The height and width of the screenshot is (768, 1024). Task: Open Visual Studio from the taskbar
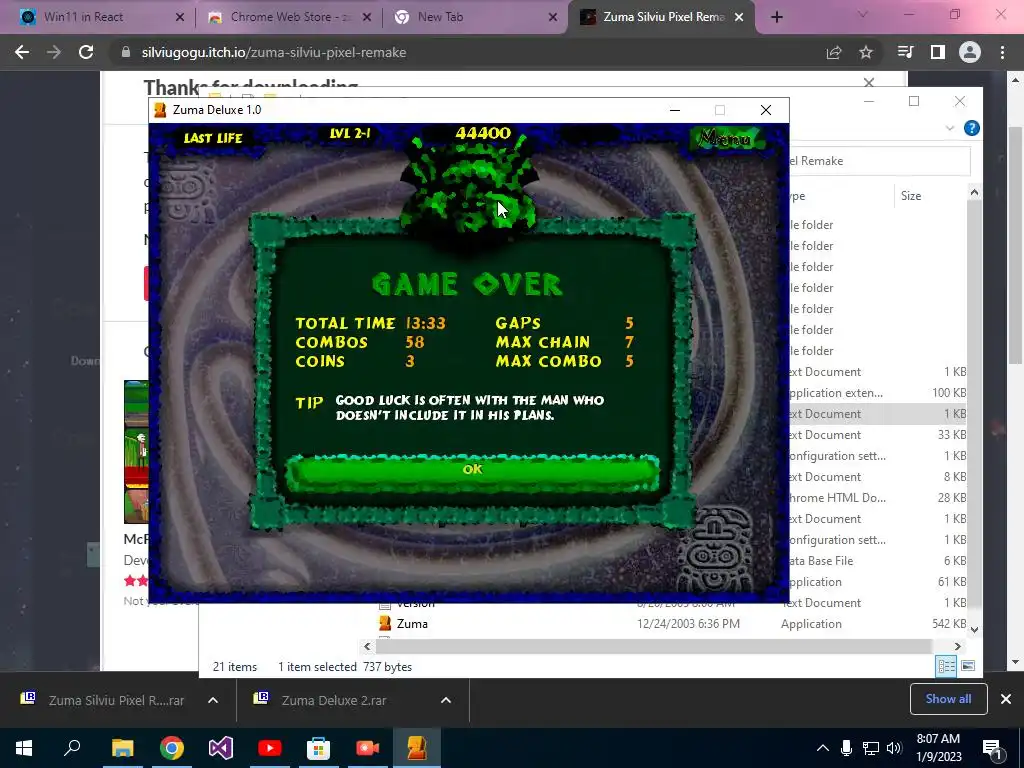tap(221, 748)
